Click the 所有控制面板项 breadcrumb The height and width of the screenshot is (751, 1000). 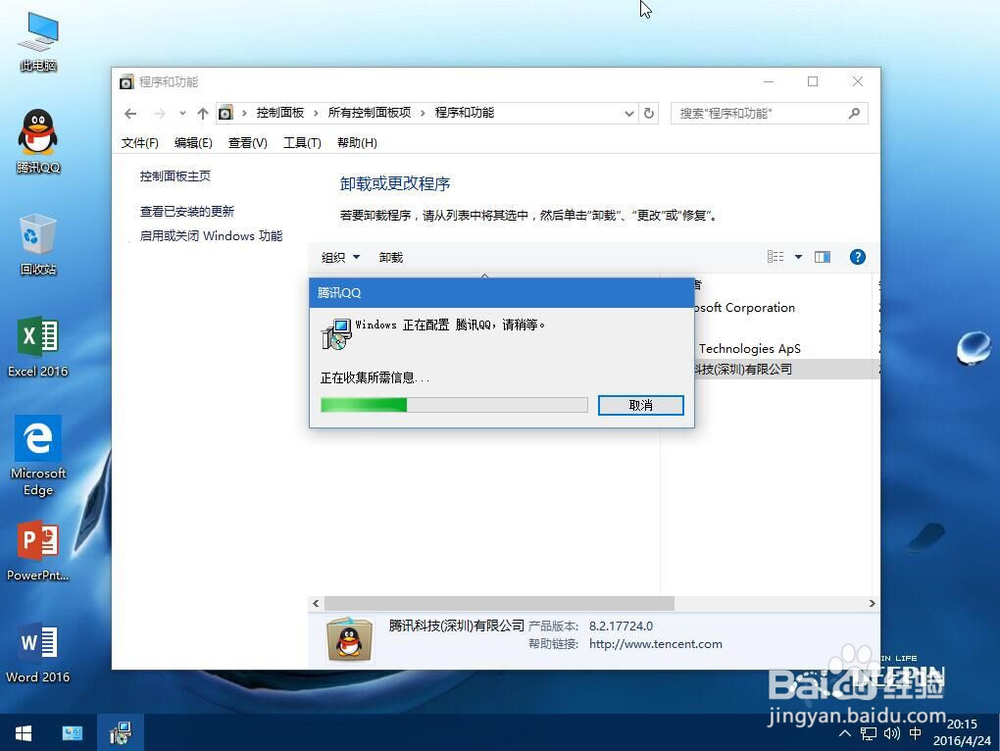pyautogui.click(x=369, y=113)
